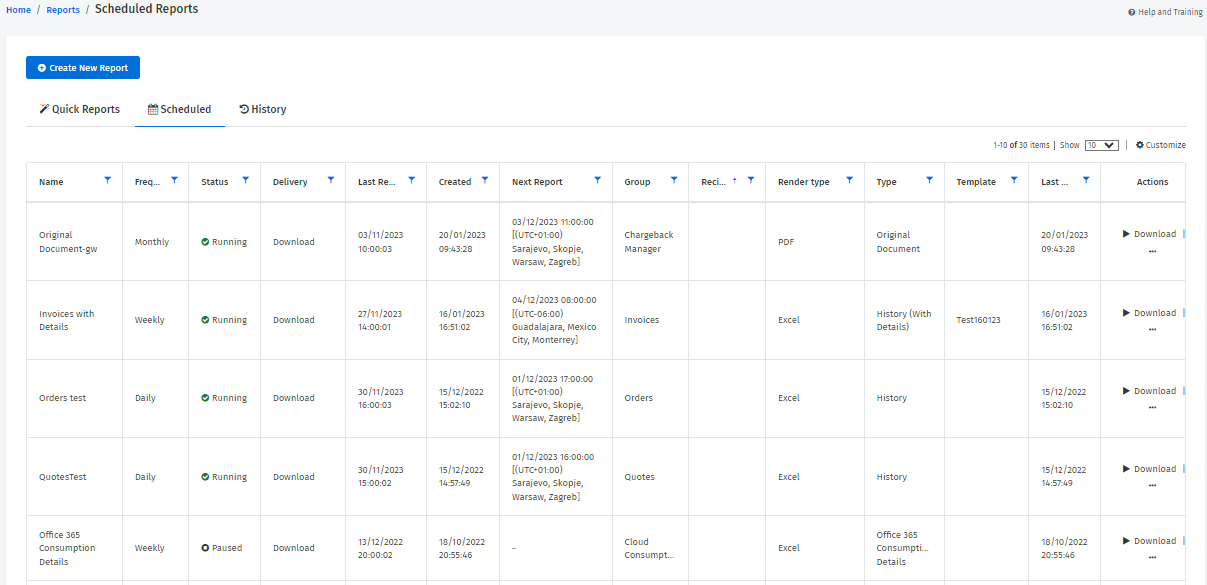This screenshot has width=1207, height=585.
Task: Click the Type column filter icon
Action: 930,181
